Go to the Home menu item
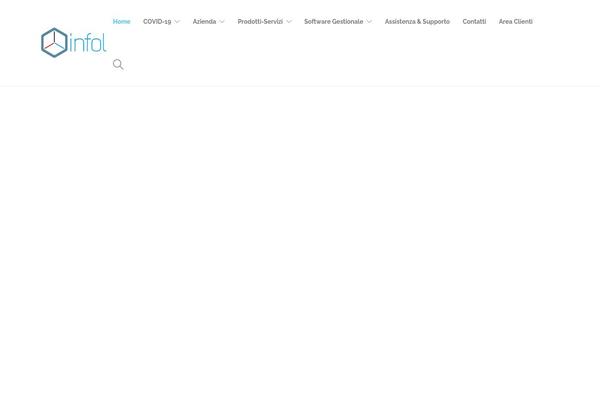This screenshot has width=600, height=400. [x=121, y=21]
